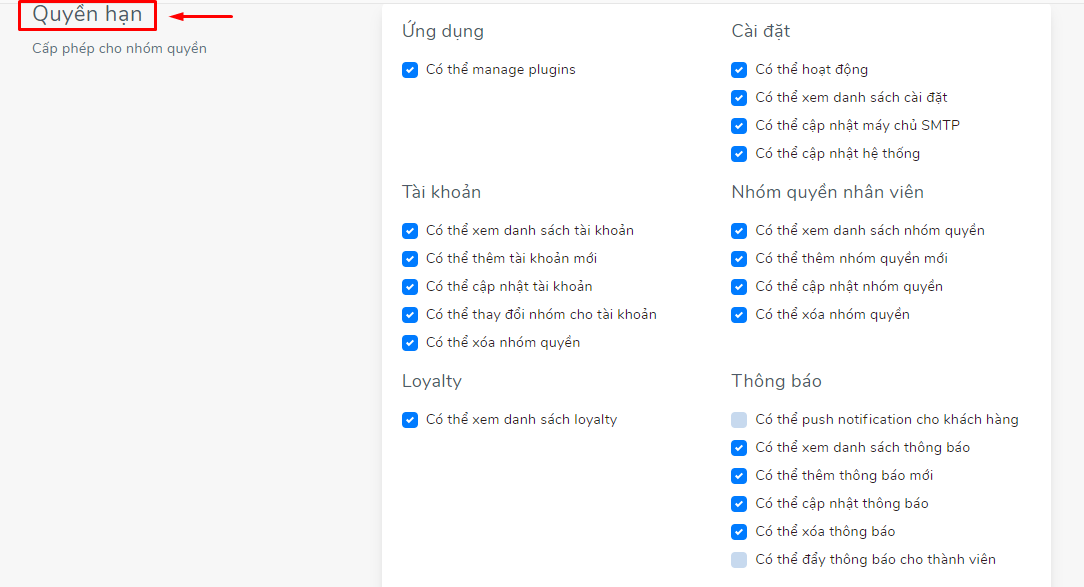Toggle 'Có thể hoạt động' permission

click(739, 70)
